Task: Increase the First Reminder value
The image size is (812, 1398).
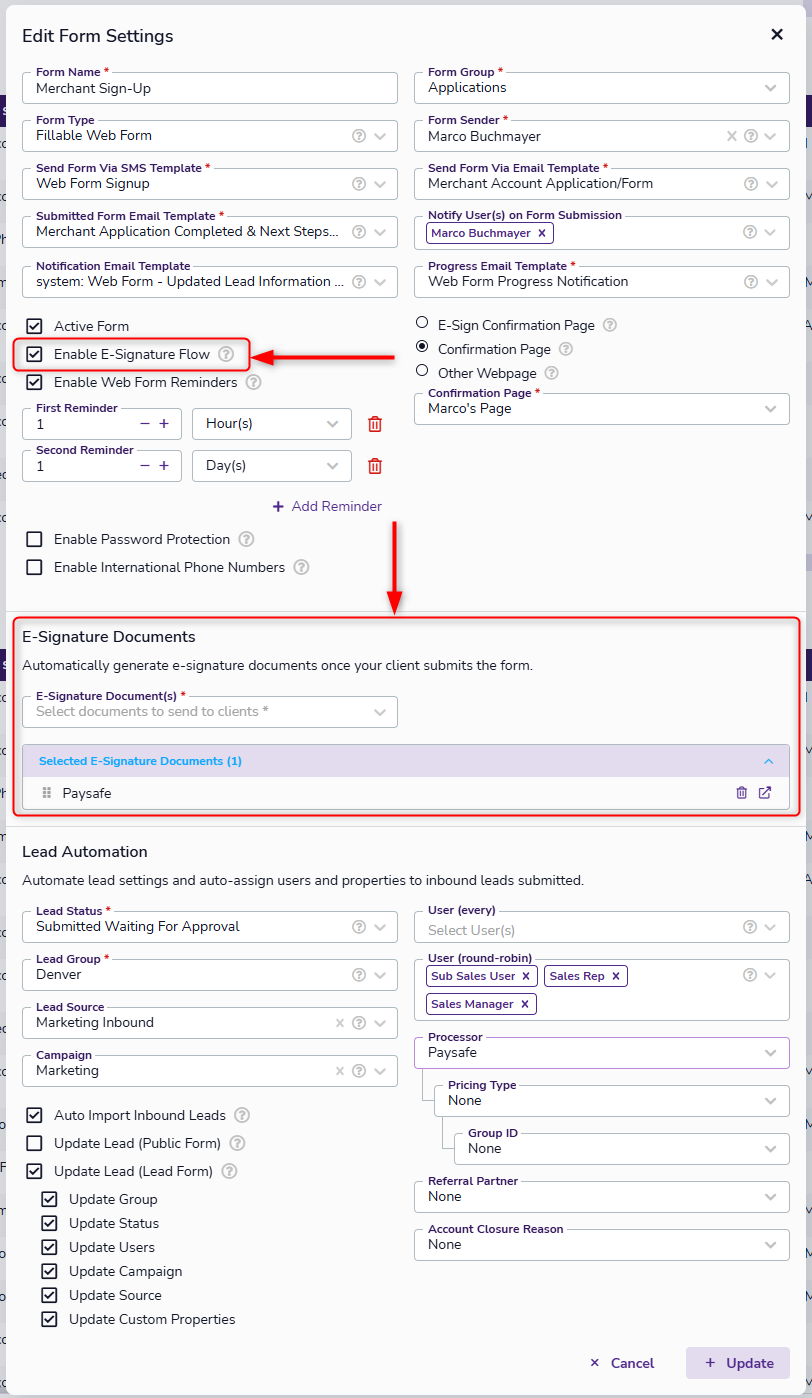Action: [x=164, y=424]
